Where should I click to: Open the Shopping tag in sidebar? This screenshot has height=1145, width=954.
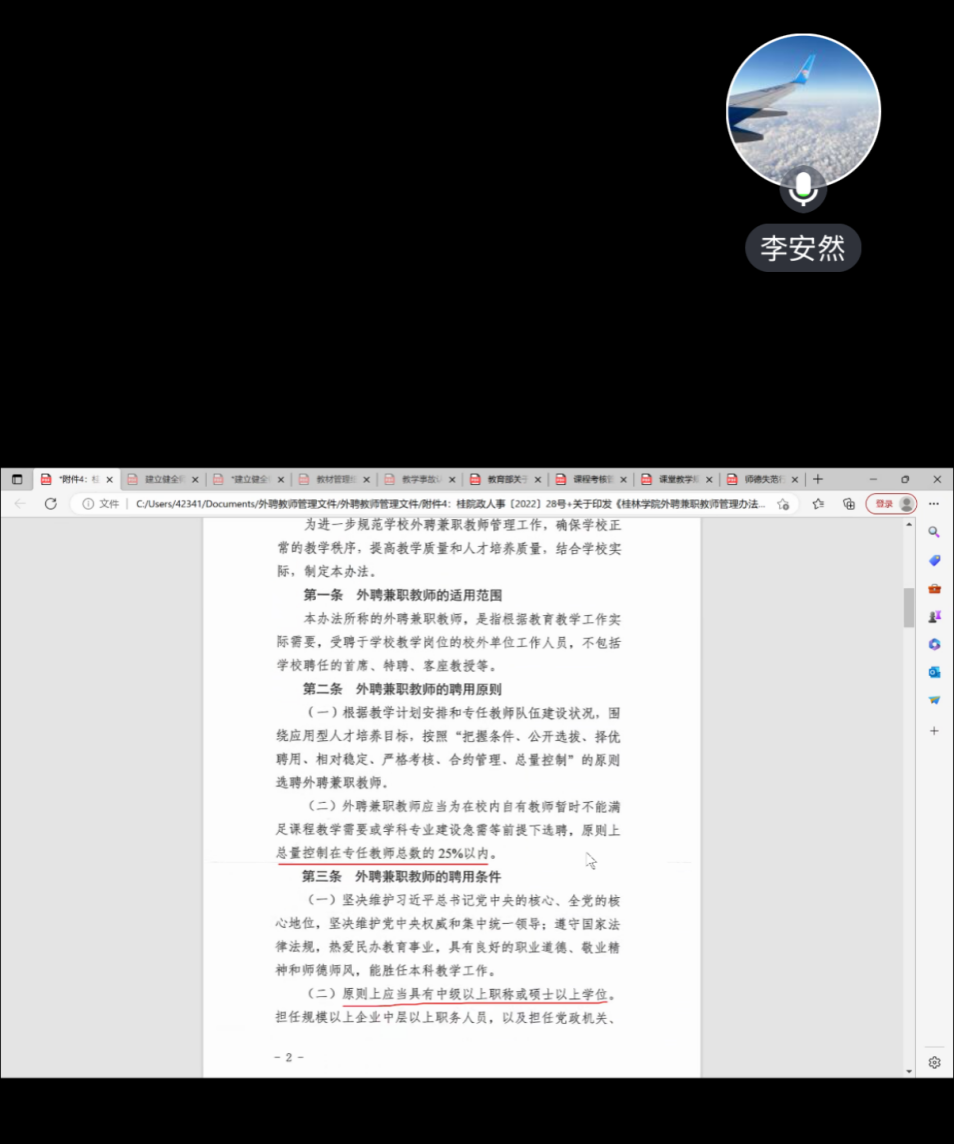[x=934, y=560]
